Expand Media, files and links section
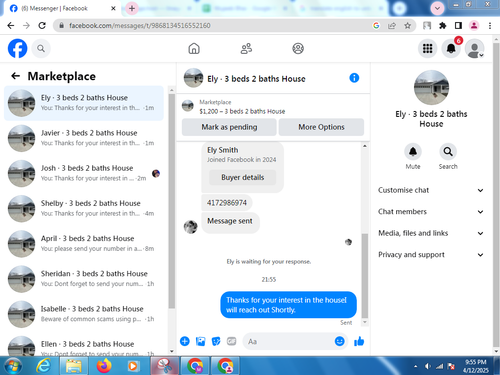This screenshot has width=500, height=375. 431,233
